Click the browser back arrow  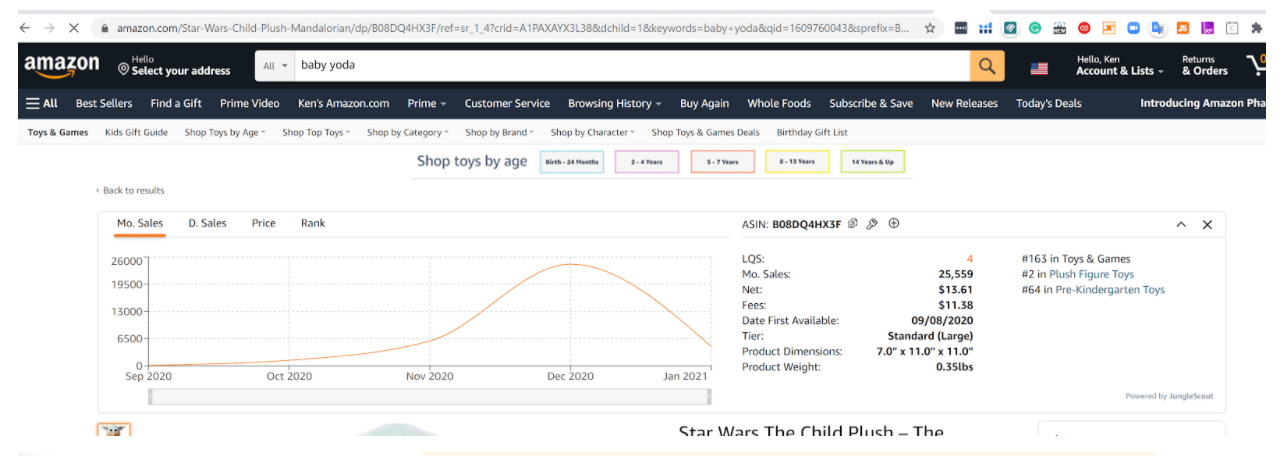(x=25, y=28)
